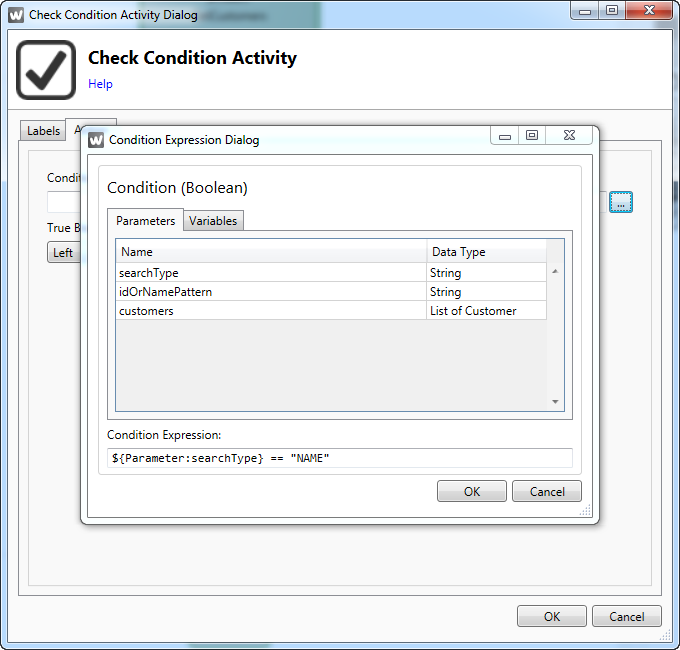Click scroll down arrow in parameters list
The image size is (680, 650).
click(555, 401)
